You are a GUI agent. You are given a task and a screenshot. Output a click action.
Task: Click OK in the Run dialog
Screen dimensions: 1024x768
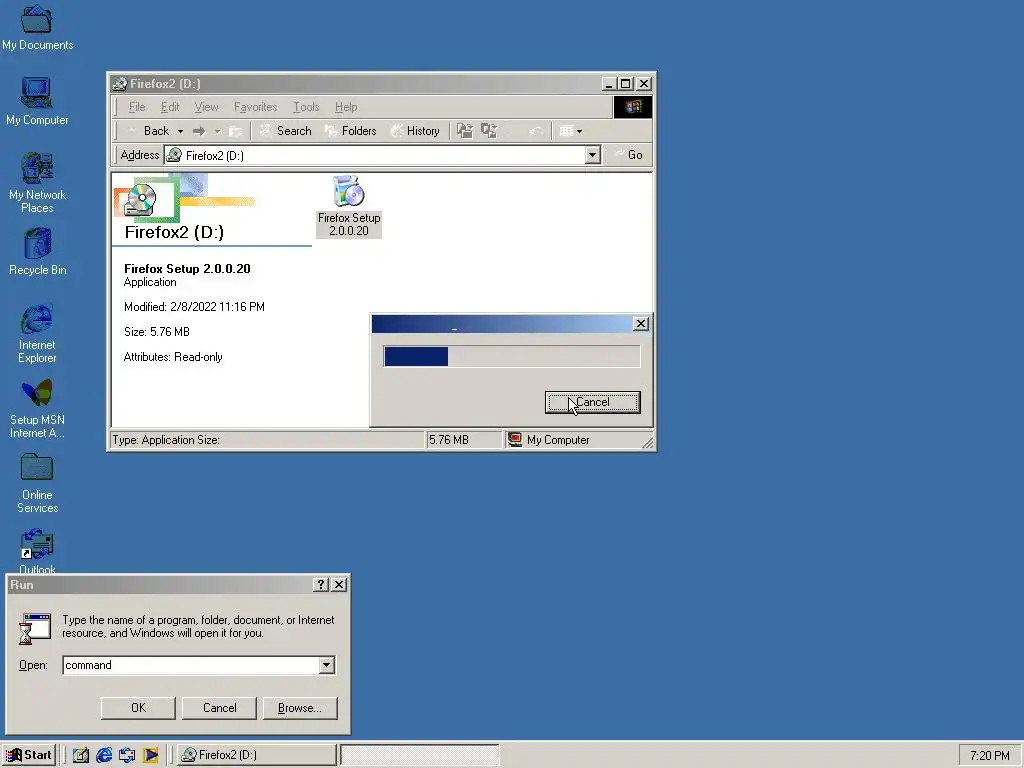(x=138, y=708)
